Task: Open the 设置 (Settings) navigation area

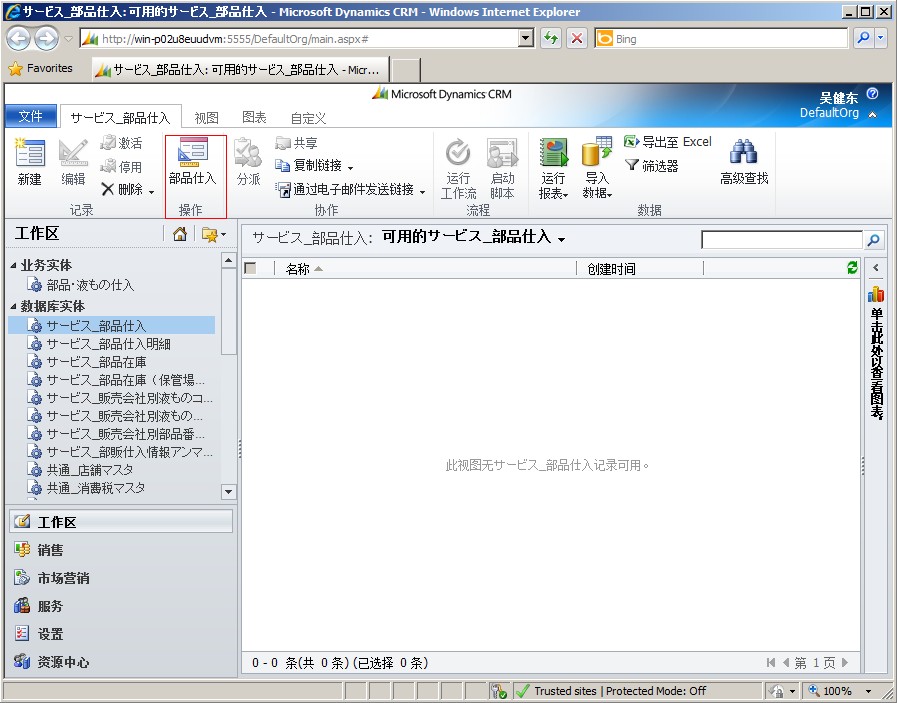Action: [x=121, y=634]
